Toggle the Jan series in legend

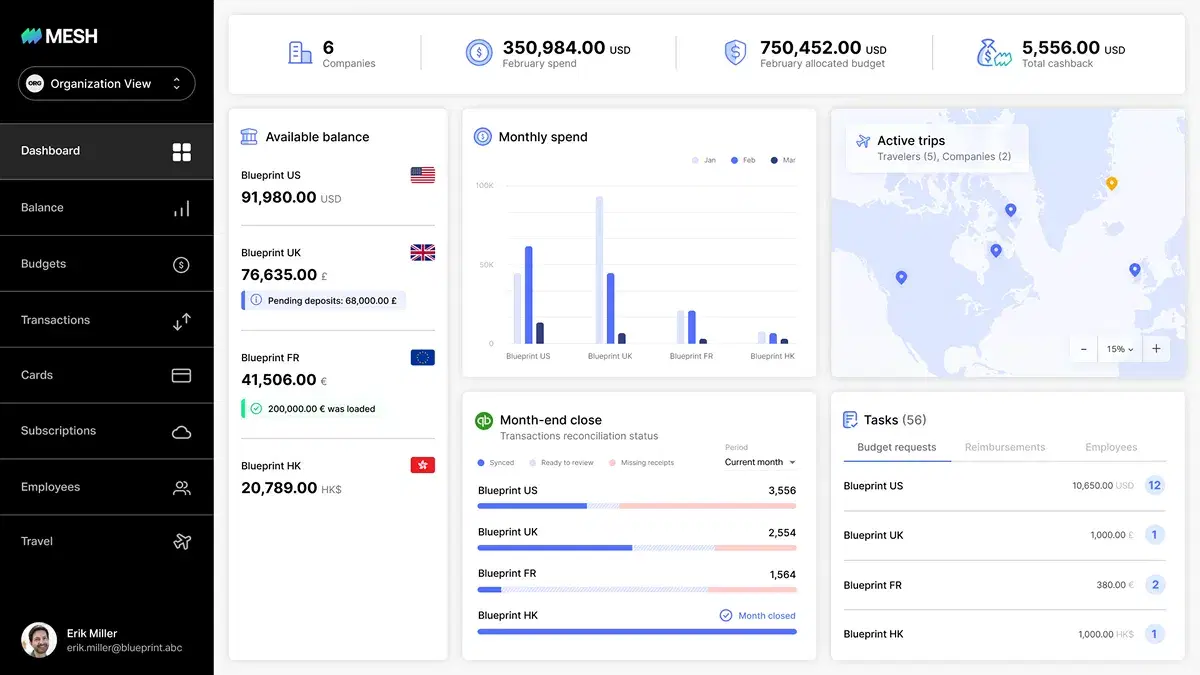click(x=704, y=160)
